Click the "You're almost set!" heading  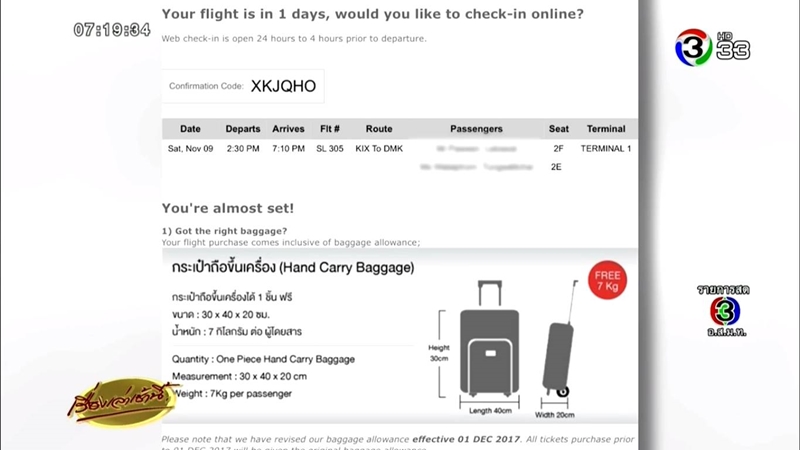pos(228,208)
